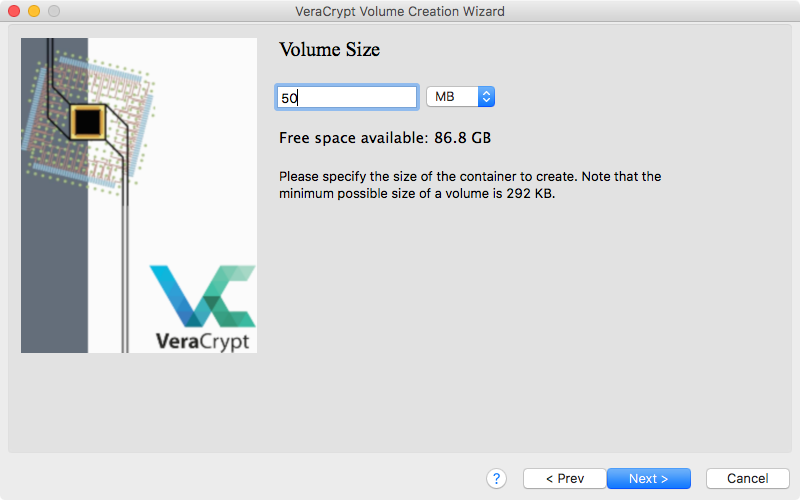Proceed with the Next button

click(648, 479)
